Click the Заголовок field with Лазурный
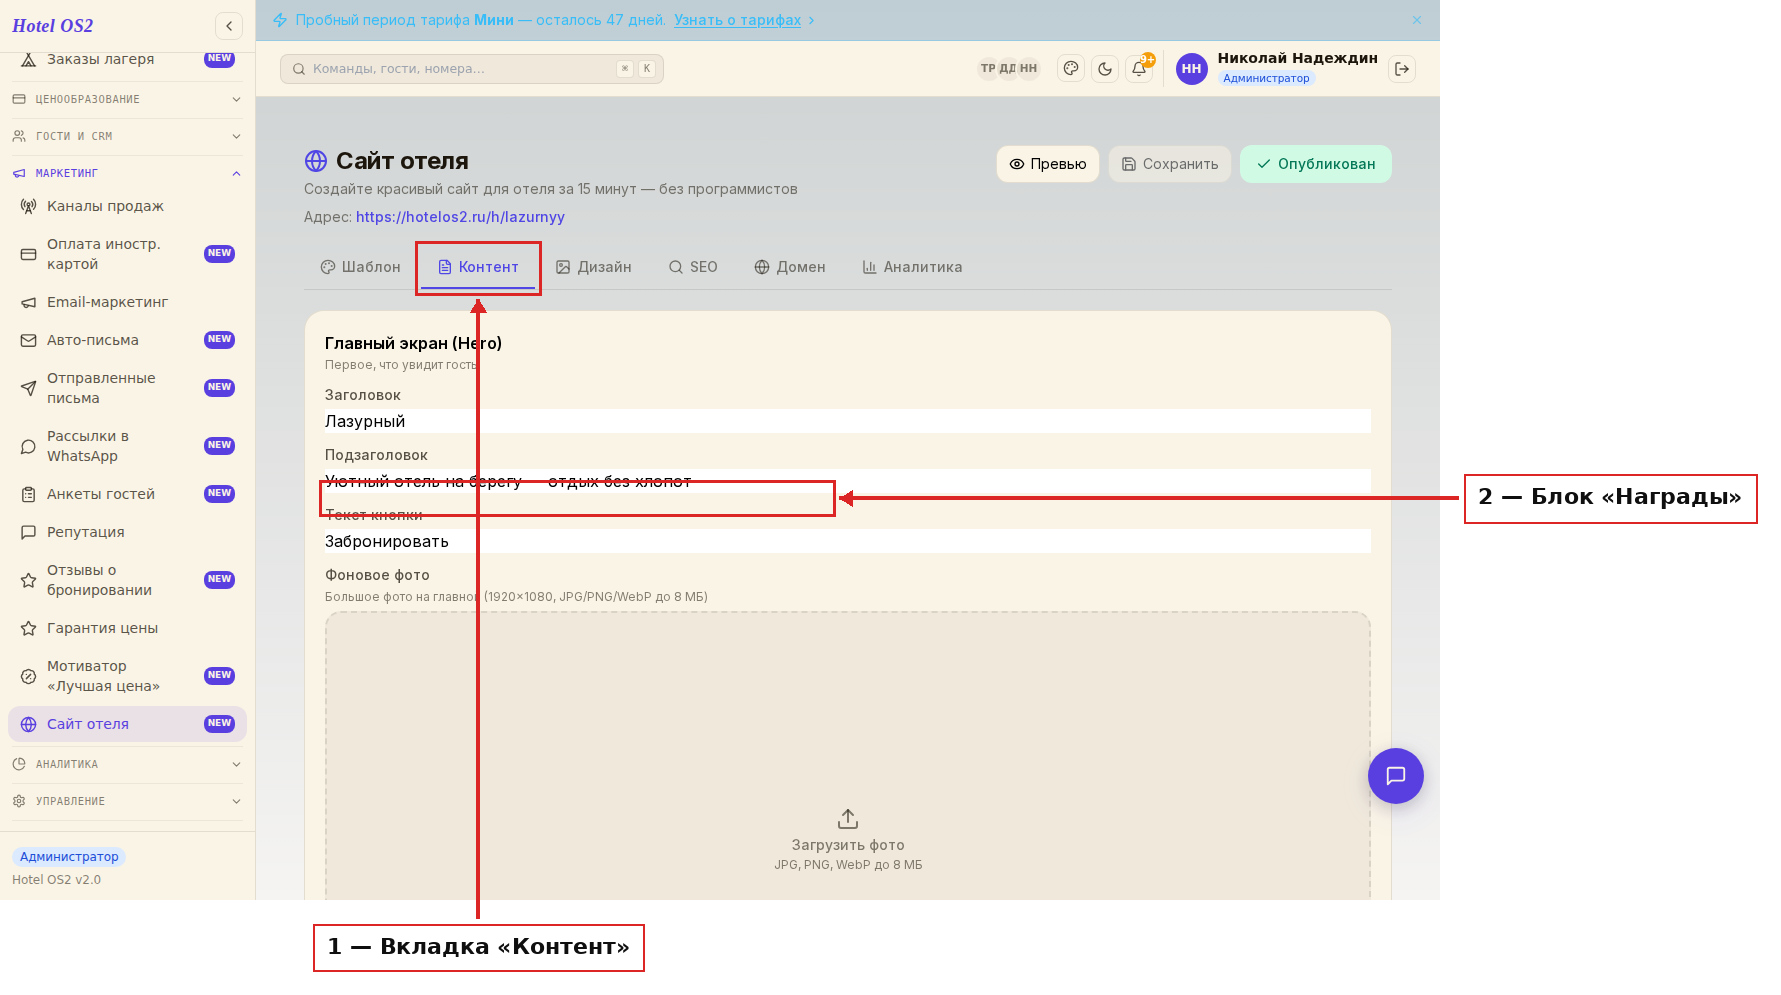The height and width of the screenshot is (995, 1781). [848, 421]
